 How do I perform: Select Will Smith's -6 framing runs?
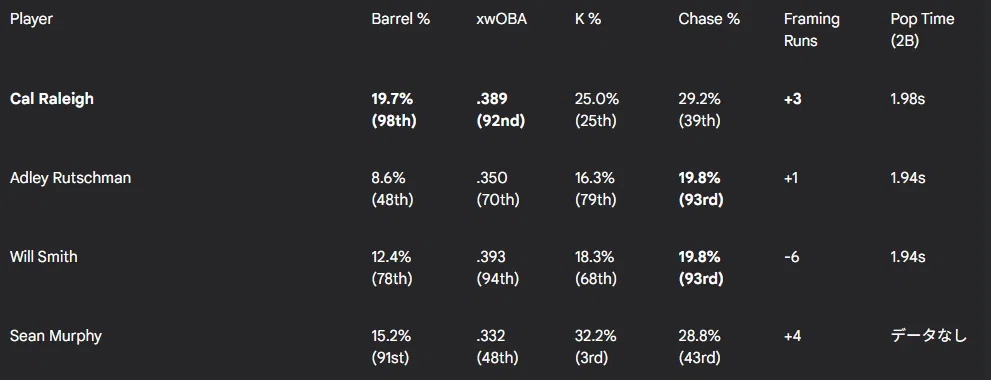(791, 257)
